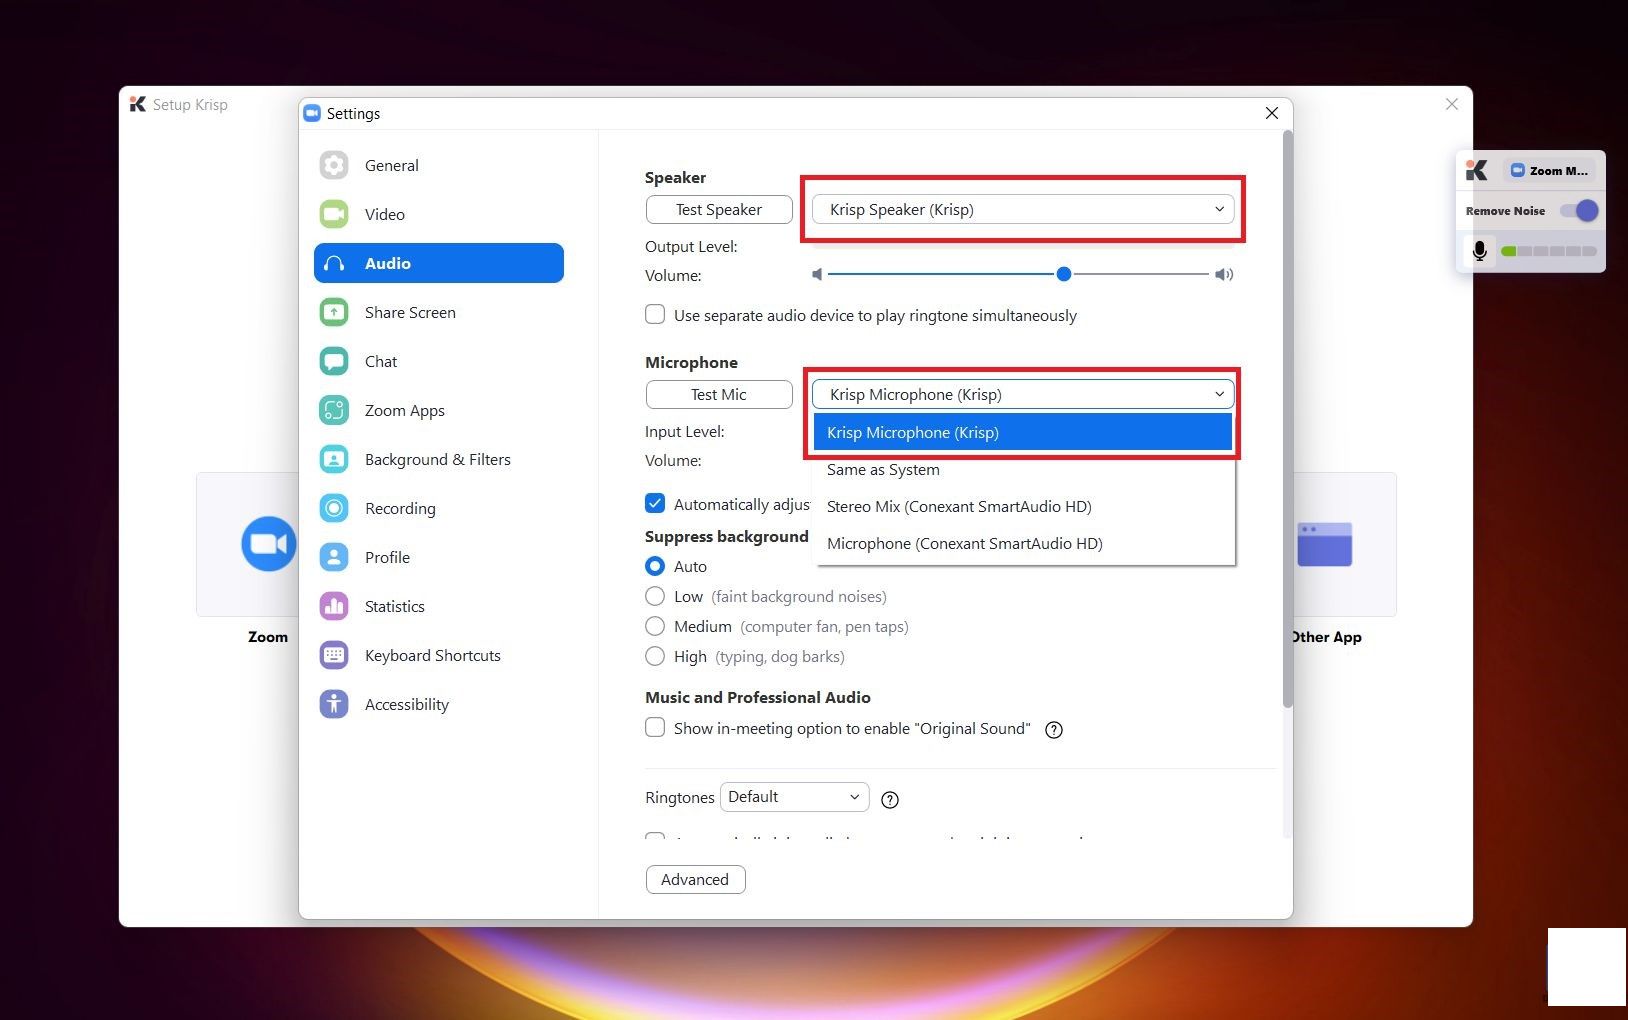Click the Zoom logo in Settings title bar
1628x1020 pixels.
tap(312, 113)
